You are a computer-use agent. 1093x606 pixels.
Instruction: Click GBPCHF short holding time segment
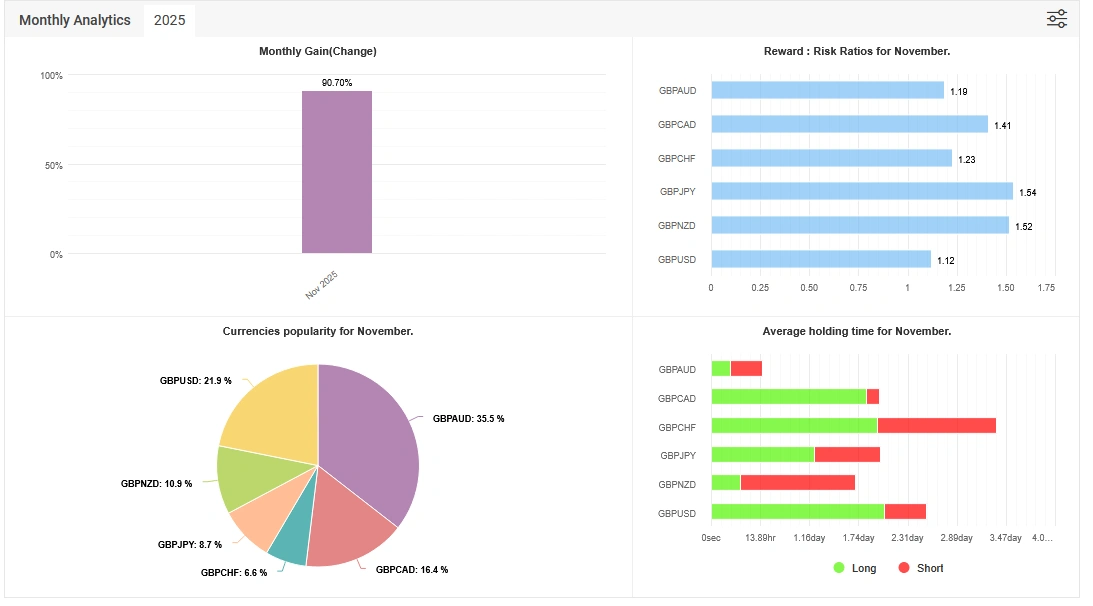tap(936, 426)
